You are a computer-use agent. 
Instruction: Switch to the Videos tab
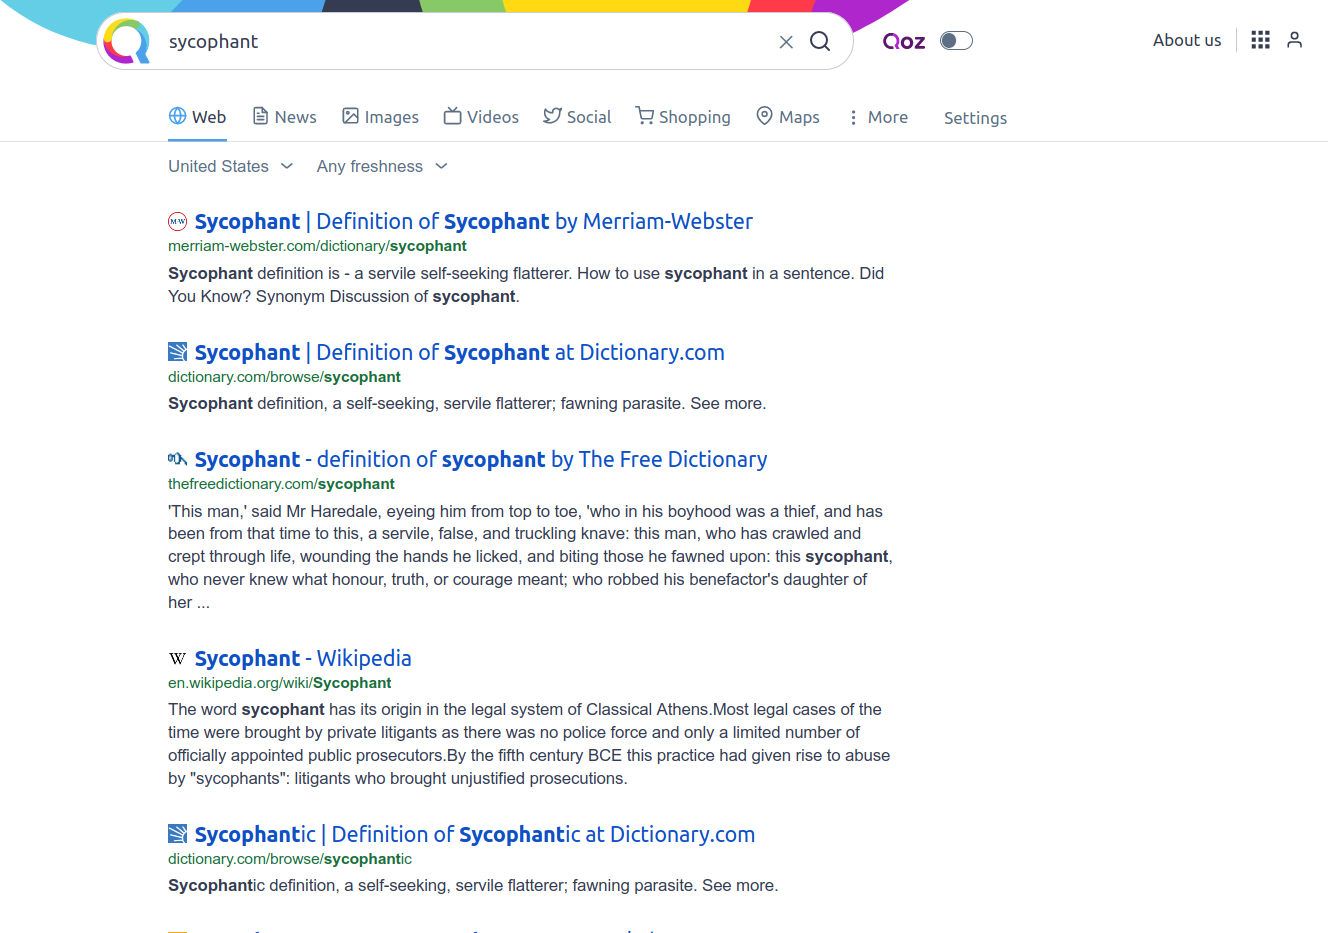[x=481, y=117]
